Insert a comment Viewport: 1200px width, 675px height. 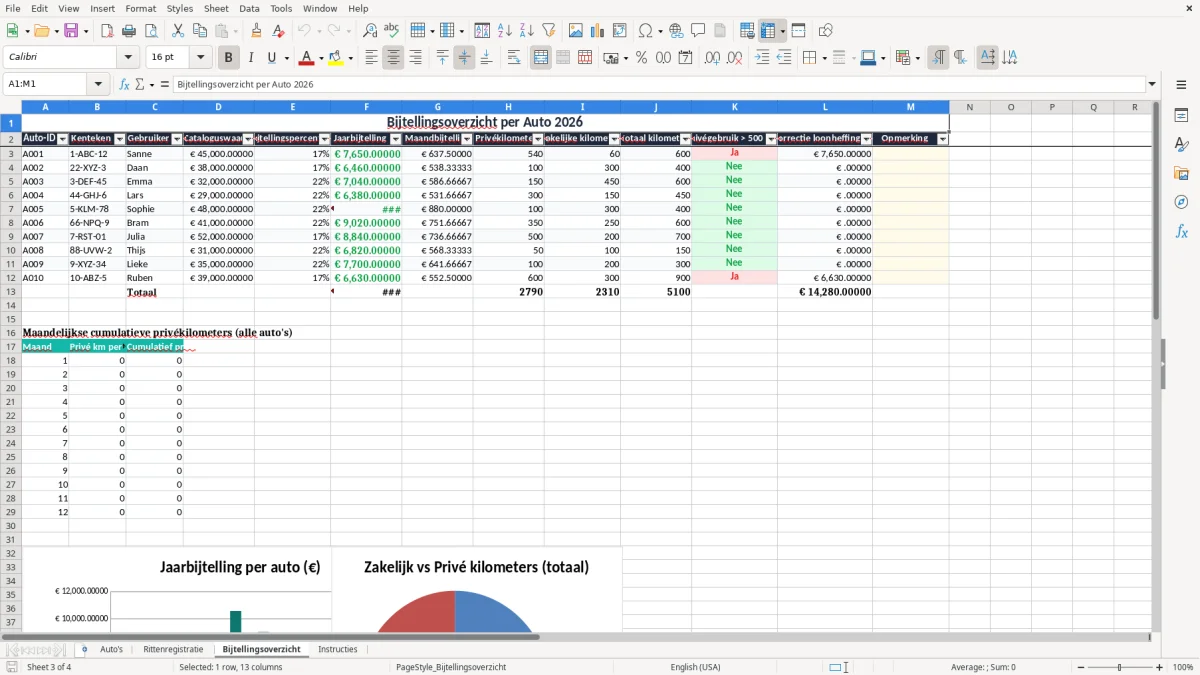pyautogui.click(x=698, y=31)
